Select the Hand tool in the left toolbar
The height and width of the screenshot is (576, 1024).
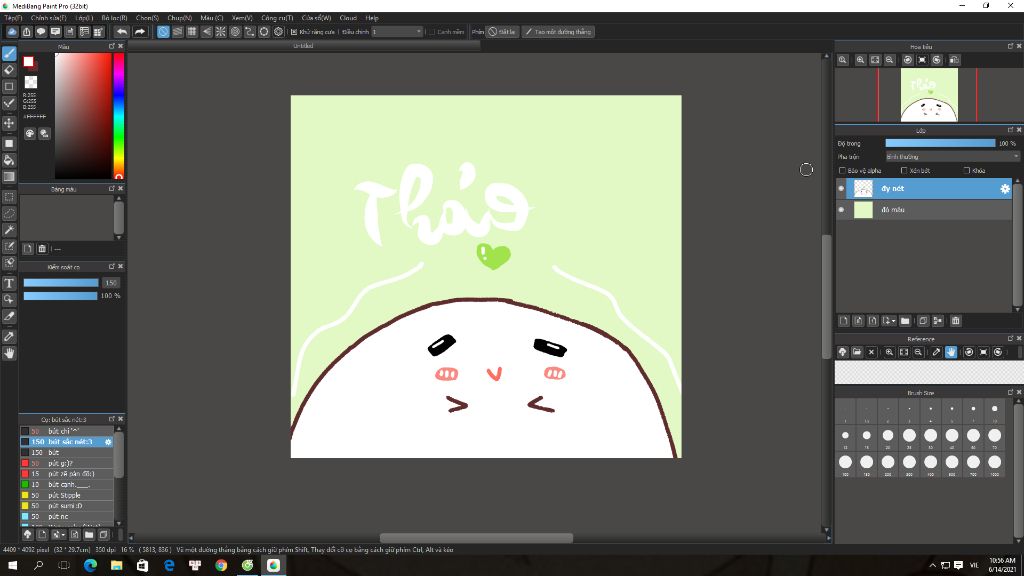pos(9,353)
